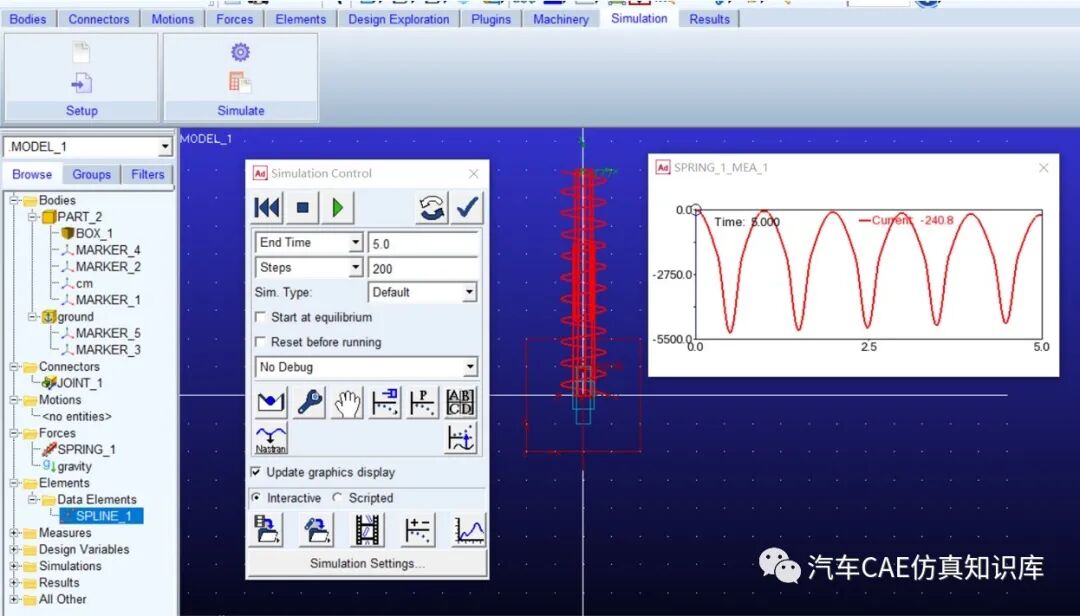Select the ground part in tree
This screenshot has width=1080, height=616.
(x=75, y=316)
